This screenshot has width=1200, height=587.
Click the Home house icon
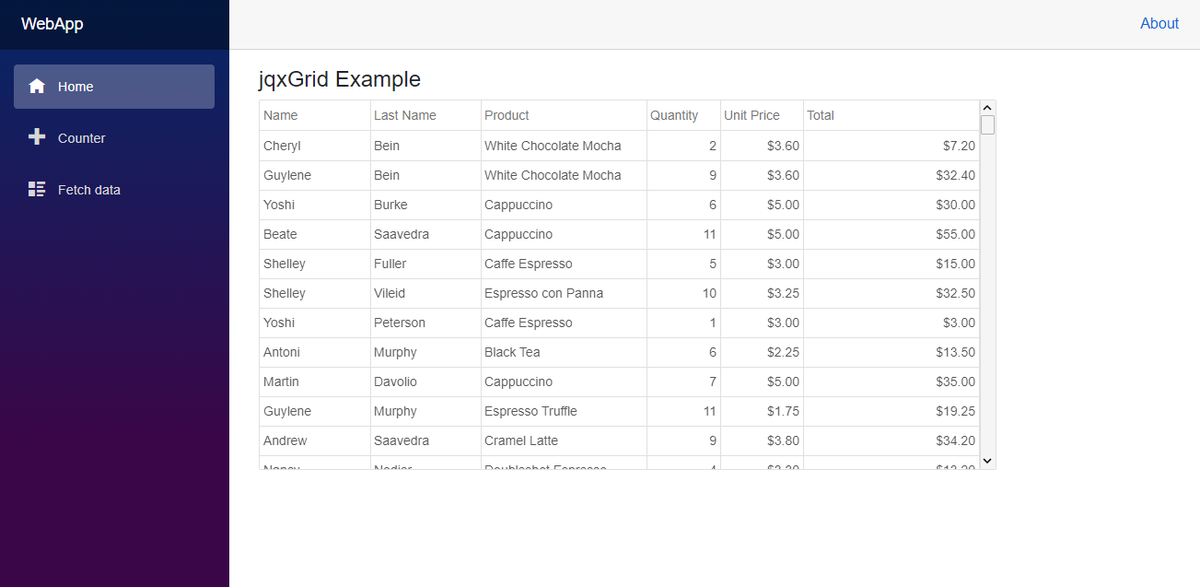point(37,86)
